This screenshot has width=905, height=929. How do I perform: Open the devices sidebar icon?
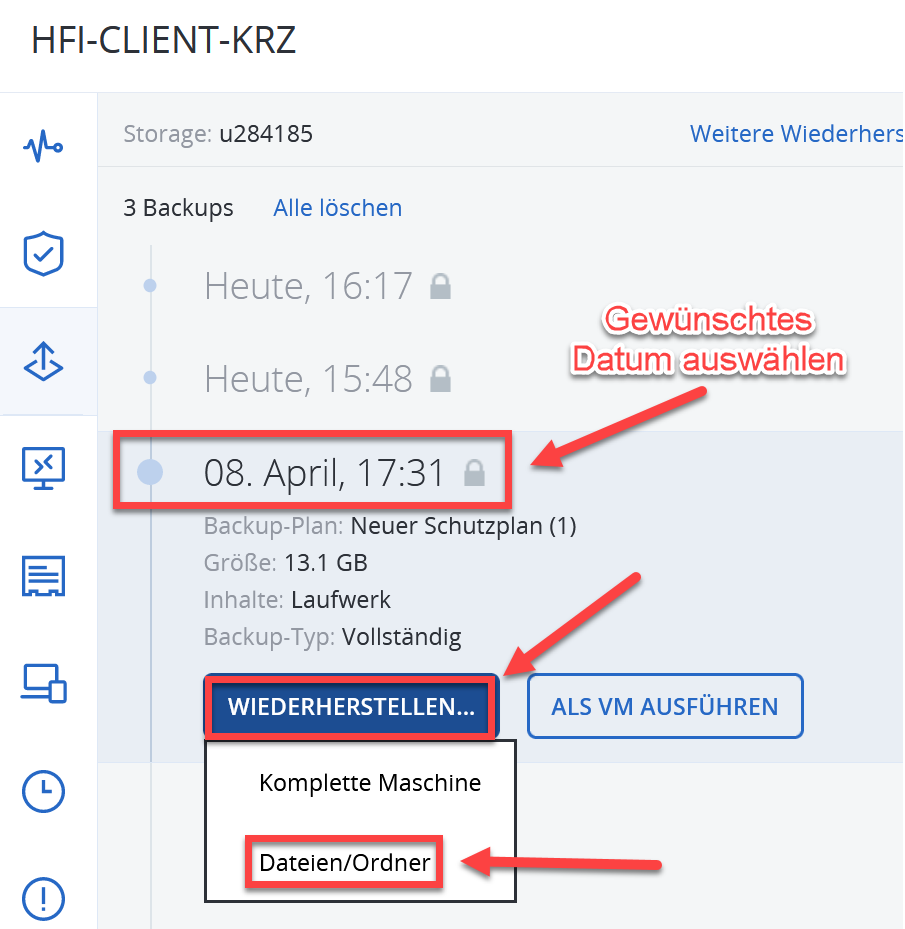pos(43,684)
